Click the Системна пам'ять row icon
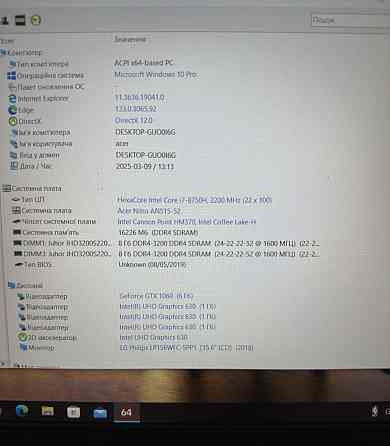Image resolution: width=390 pixels, height=446 pixels. (17, 232)
